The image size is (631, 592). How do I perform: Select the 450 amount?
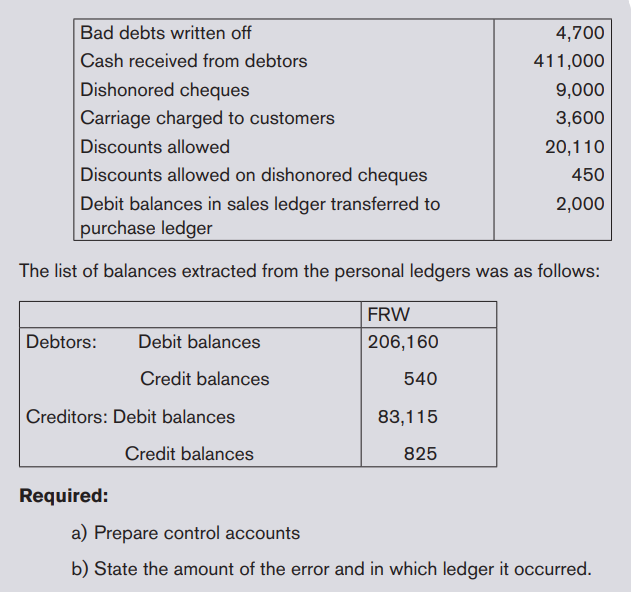(588, 175)
